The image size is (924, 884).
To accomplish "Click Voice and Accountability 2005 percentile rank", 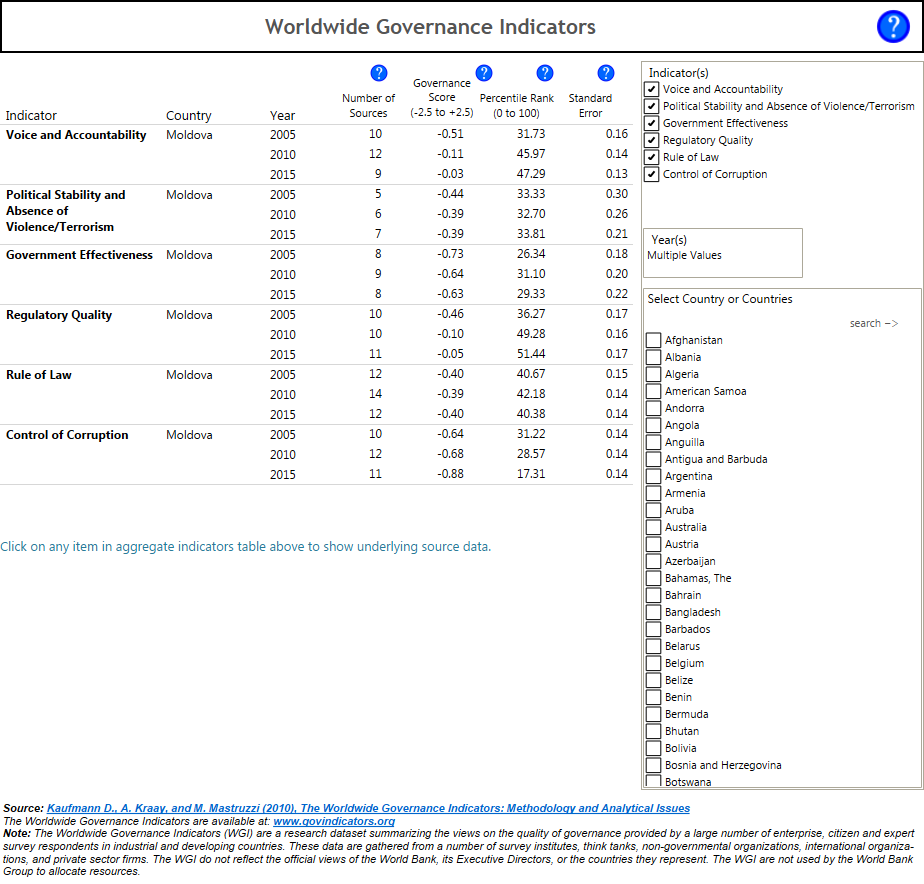I will point(531,134).
